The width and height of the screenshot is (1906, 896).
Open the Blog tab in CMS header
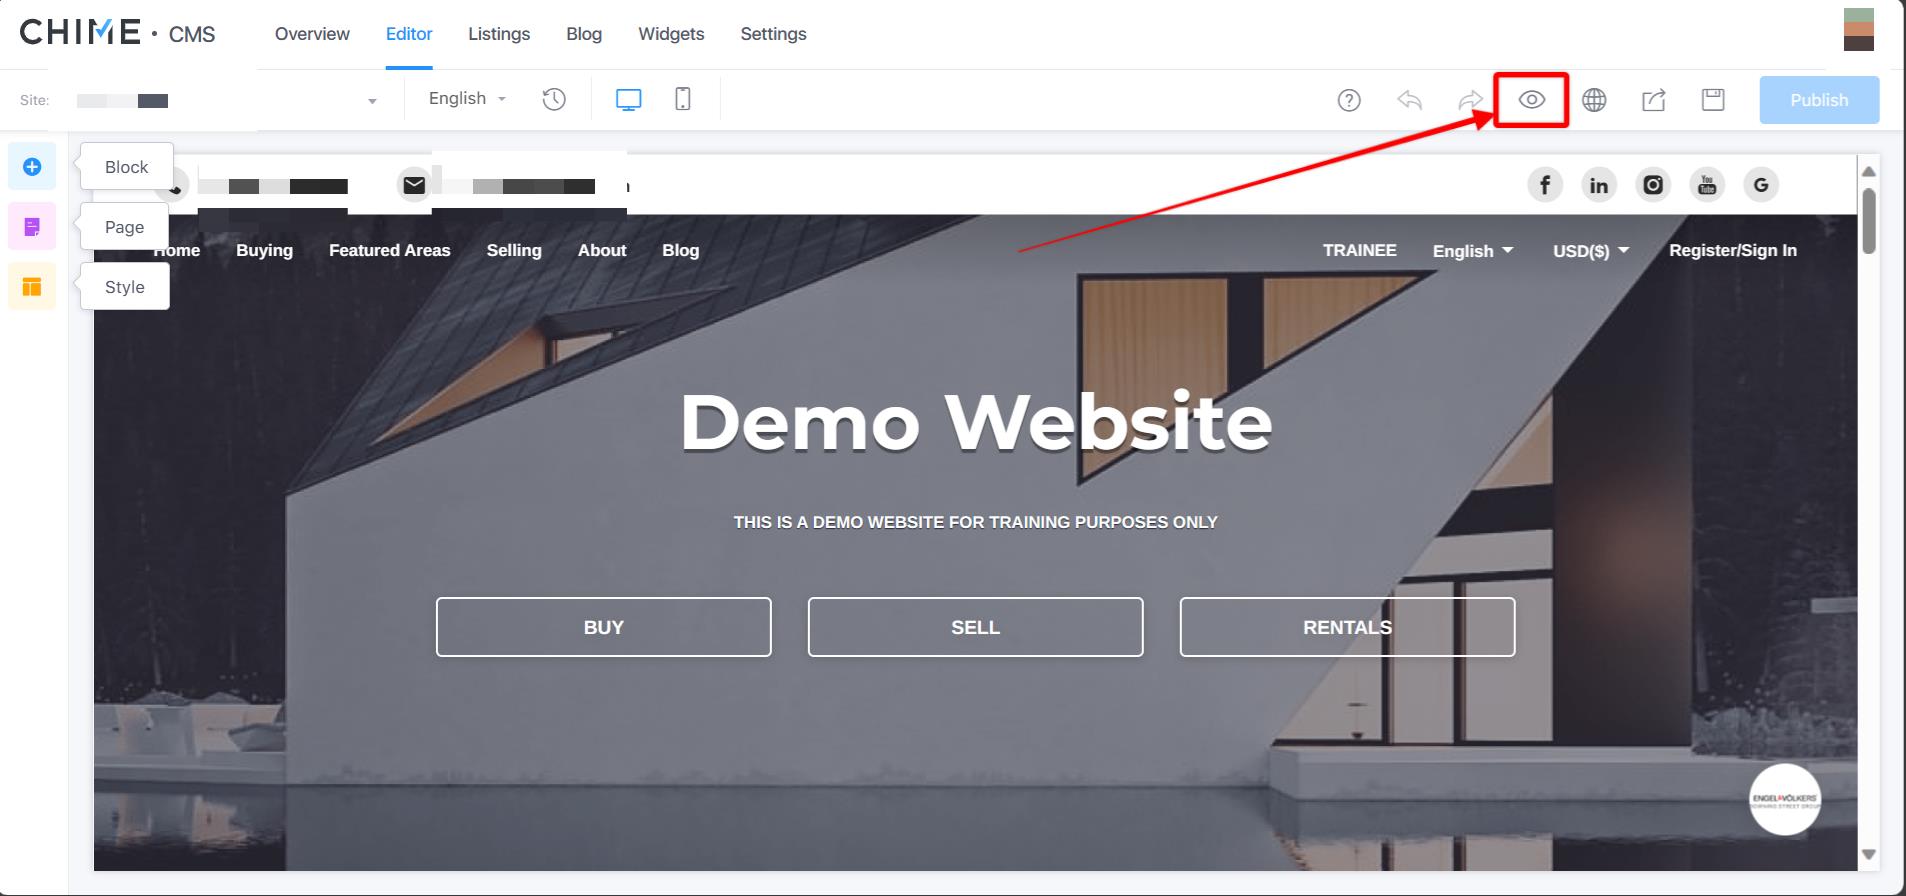pyautogui.click(x=584, y=34)
